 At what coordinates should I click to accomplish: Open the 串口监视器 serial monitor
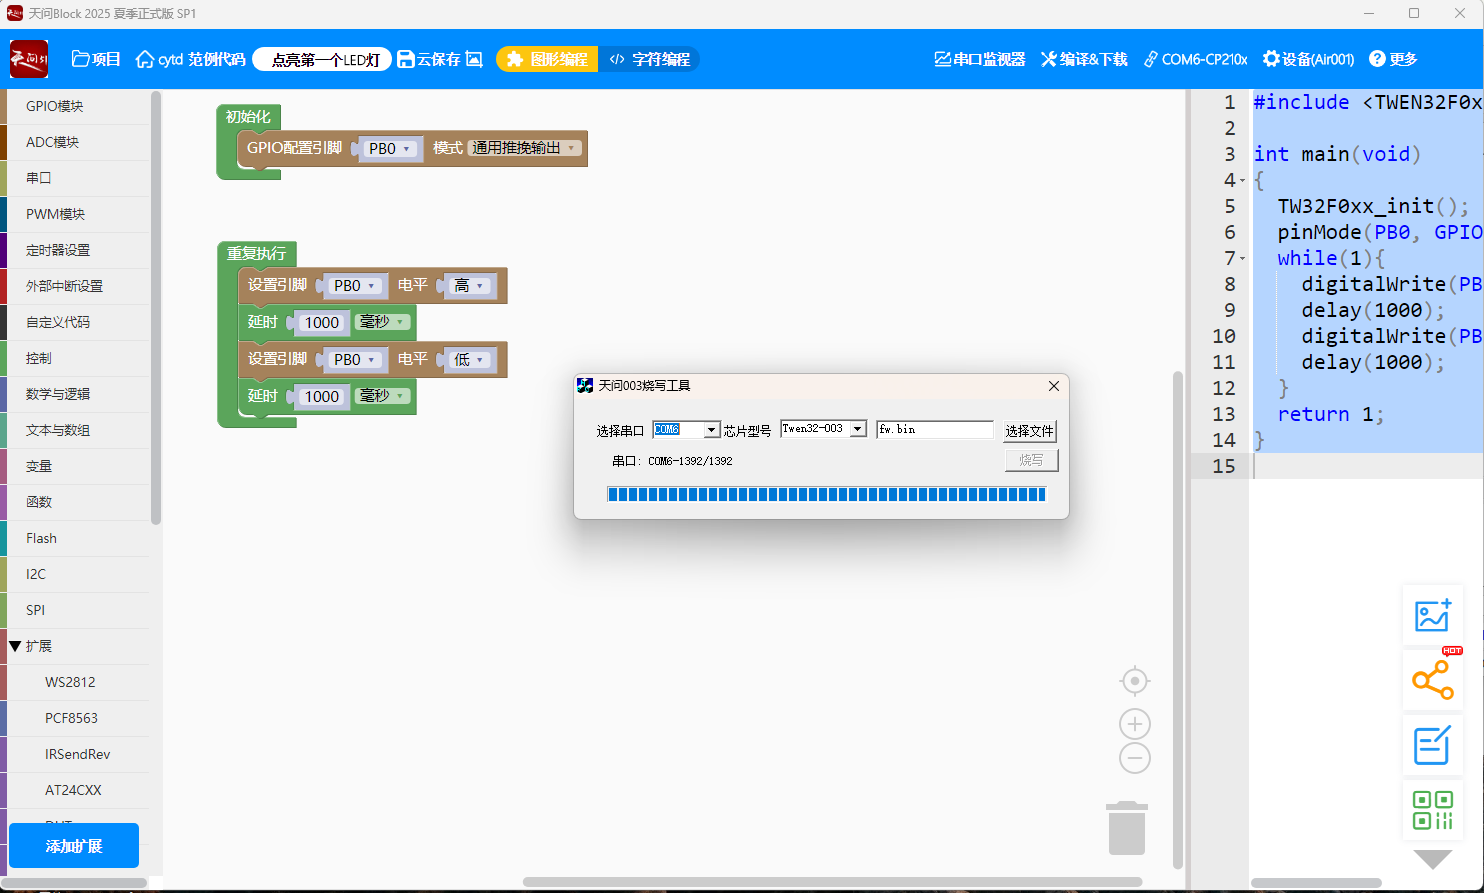[979, 59]
